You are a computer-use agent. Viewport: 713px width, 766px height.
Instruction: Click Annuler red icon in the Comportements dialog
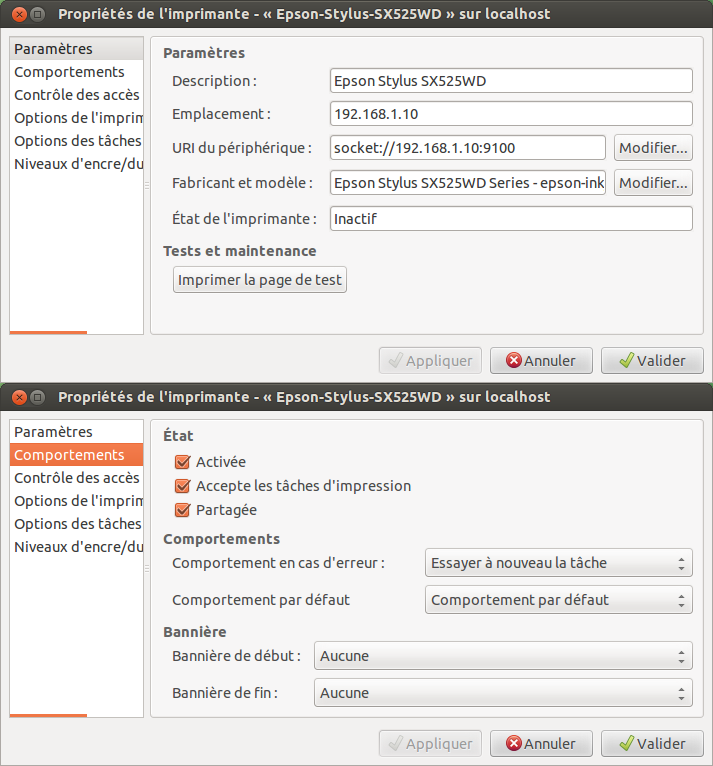(x=514, y=744)
